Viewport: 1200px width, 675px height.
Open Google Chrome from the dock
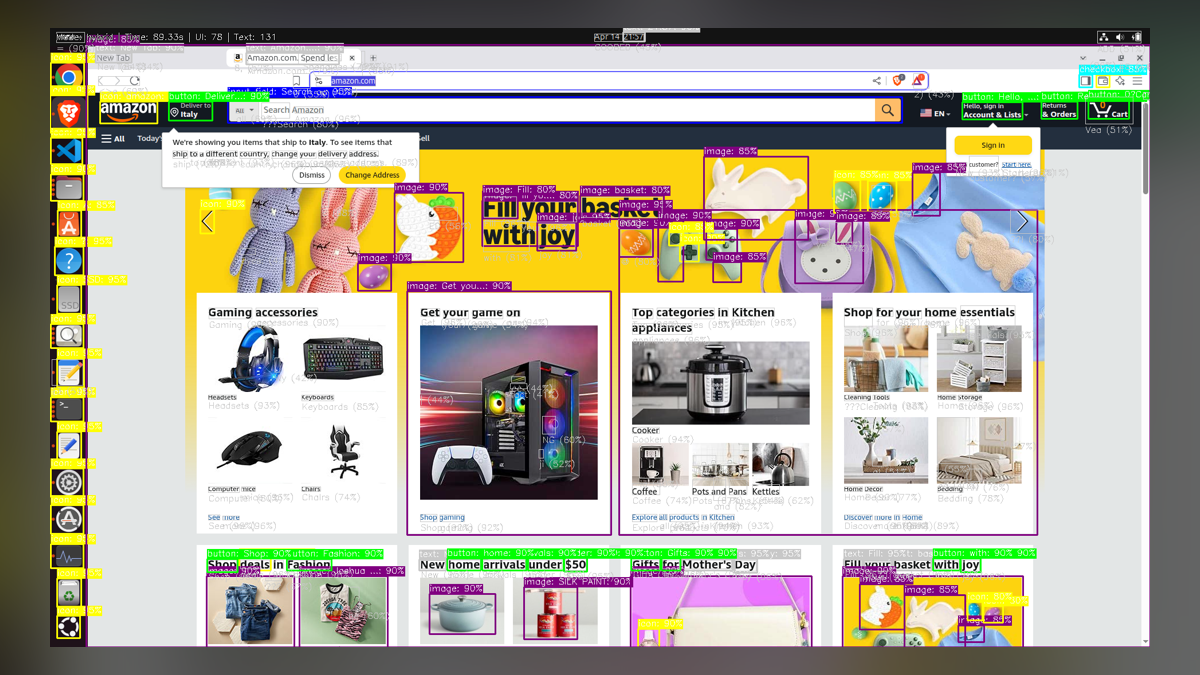68,77
